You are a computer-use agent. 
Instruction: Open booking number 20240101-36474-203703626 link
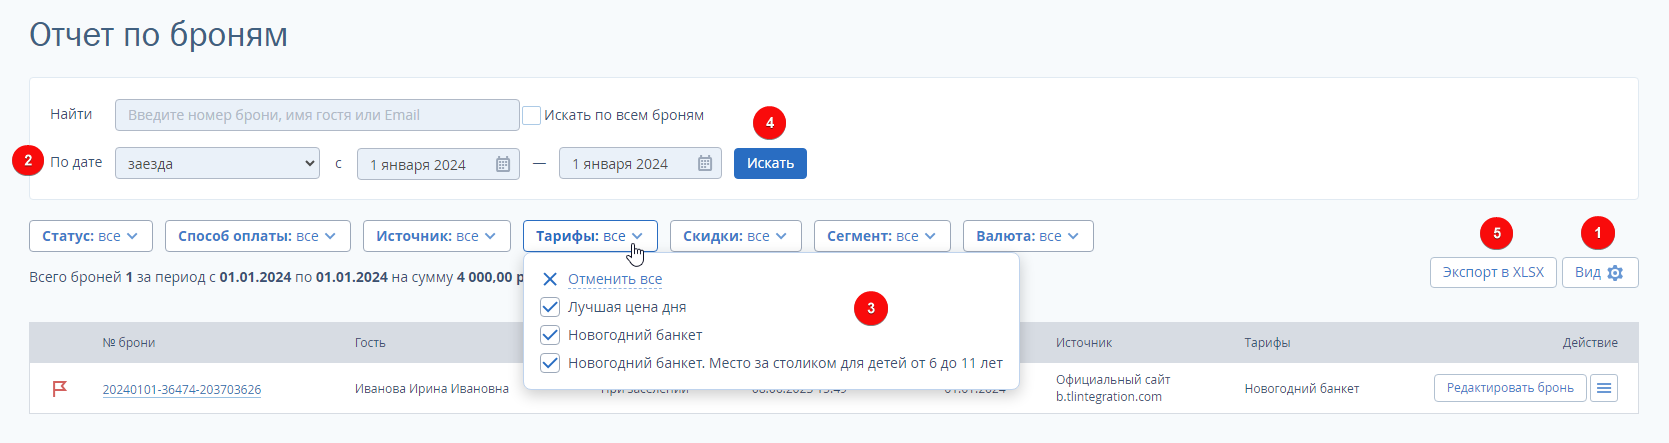point(182,390)
